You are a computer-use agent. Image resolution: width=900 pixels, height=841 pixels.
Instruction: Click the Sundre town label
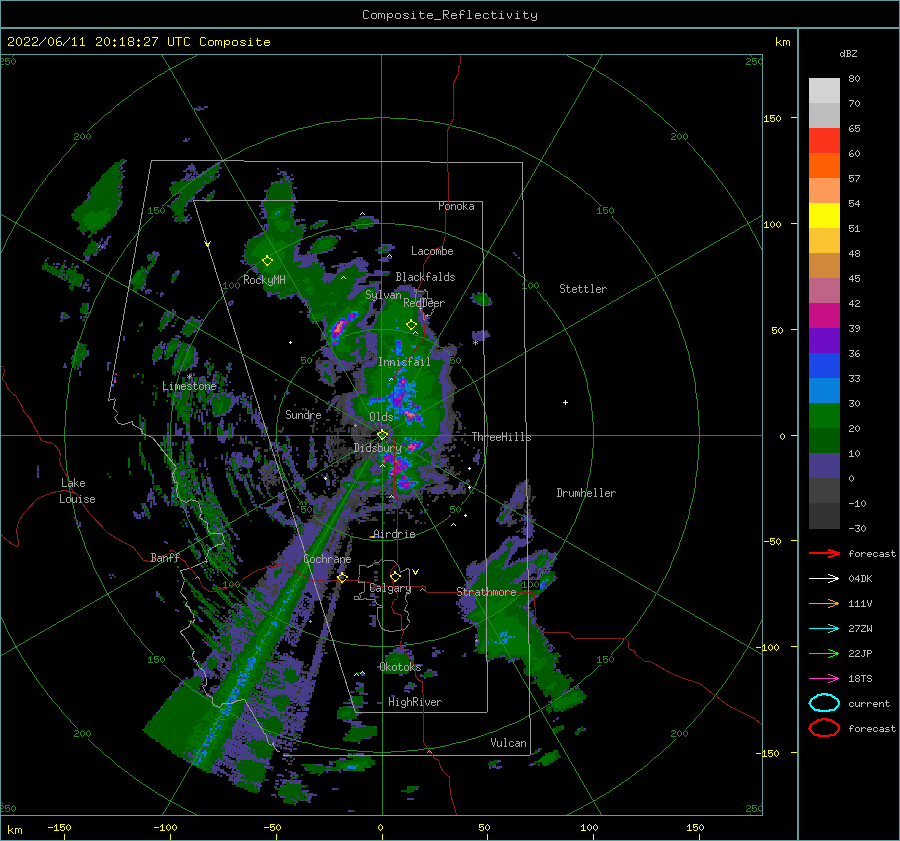click(x=303, y=414)
